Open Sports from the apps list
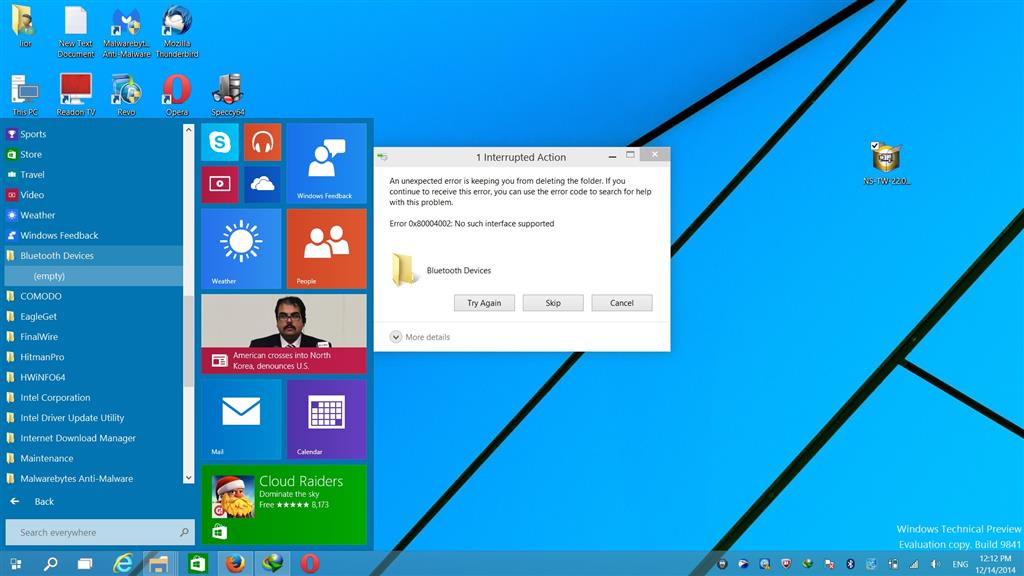 [x=93, y=134]
